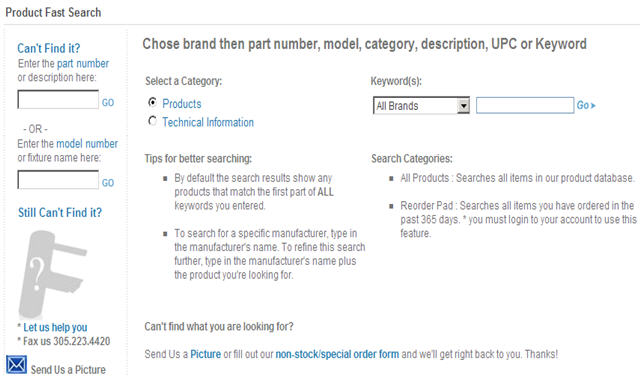Select the Technical Information radio button
Screen dimensions: 640x389
click(152, 121)
